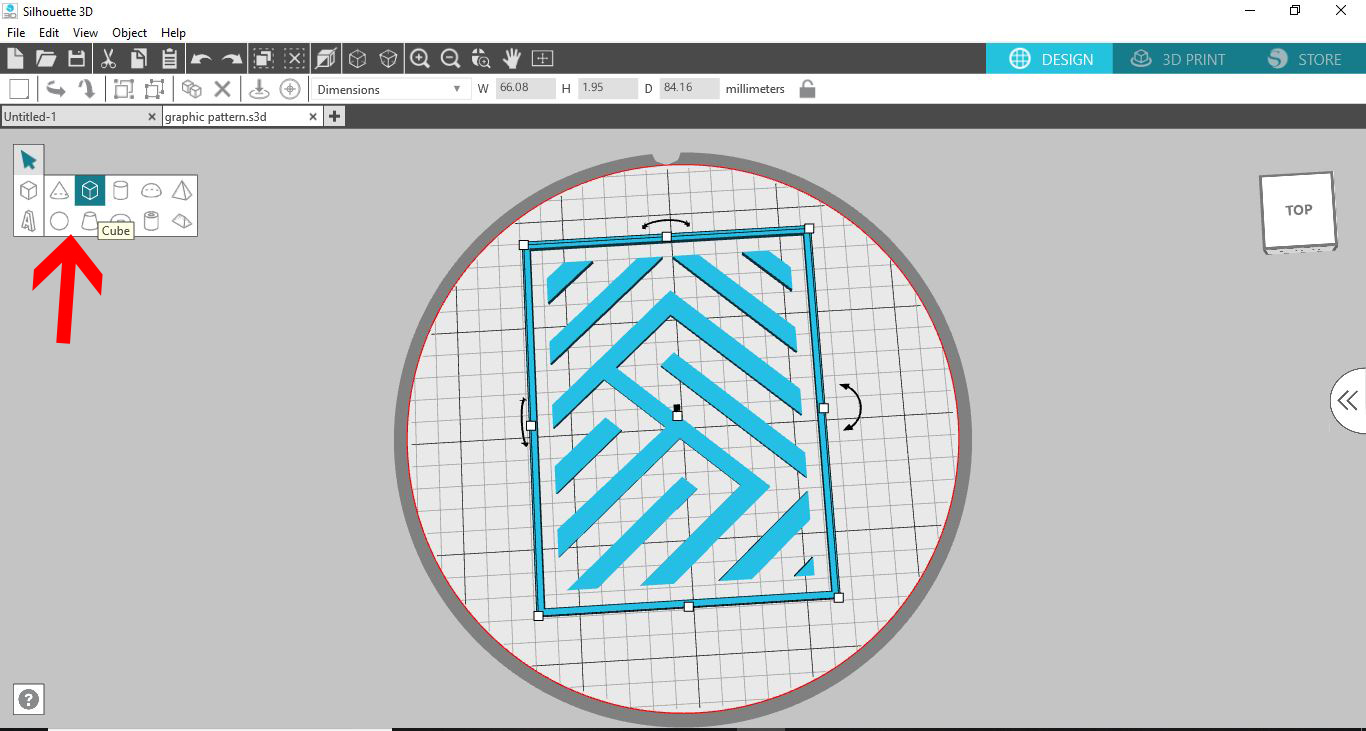Click the horizontal mirror arrow icon
Image resolution: width=1366 pixels, height=731 pixels.
56,89
